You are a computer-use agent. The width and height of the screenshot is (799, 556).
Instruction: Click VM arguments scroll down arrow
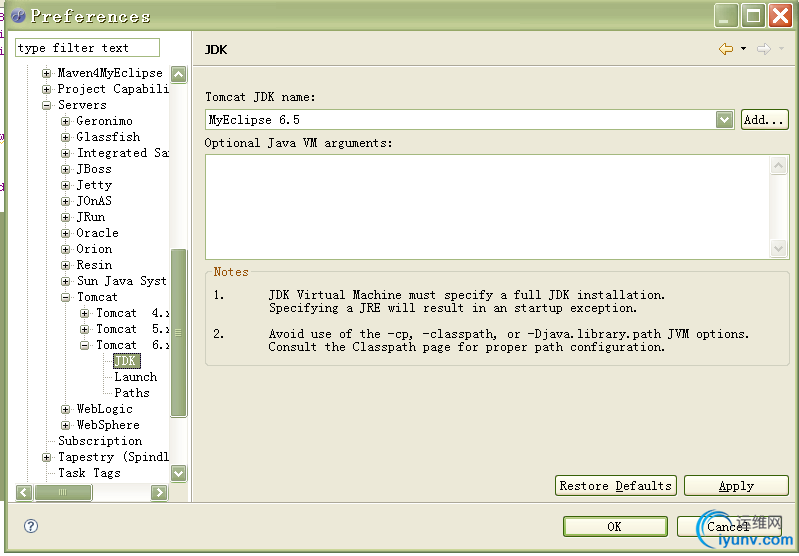coord(778,249)
